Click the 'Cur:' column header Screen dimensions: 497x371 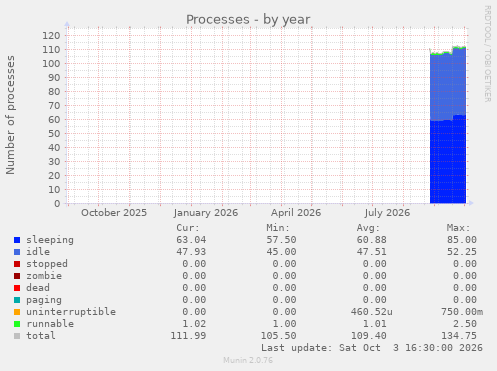188,228
